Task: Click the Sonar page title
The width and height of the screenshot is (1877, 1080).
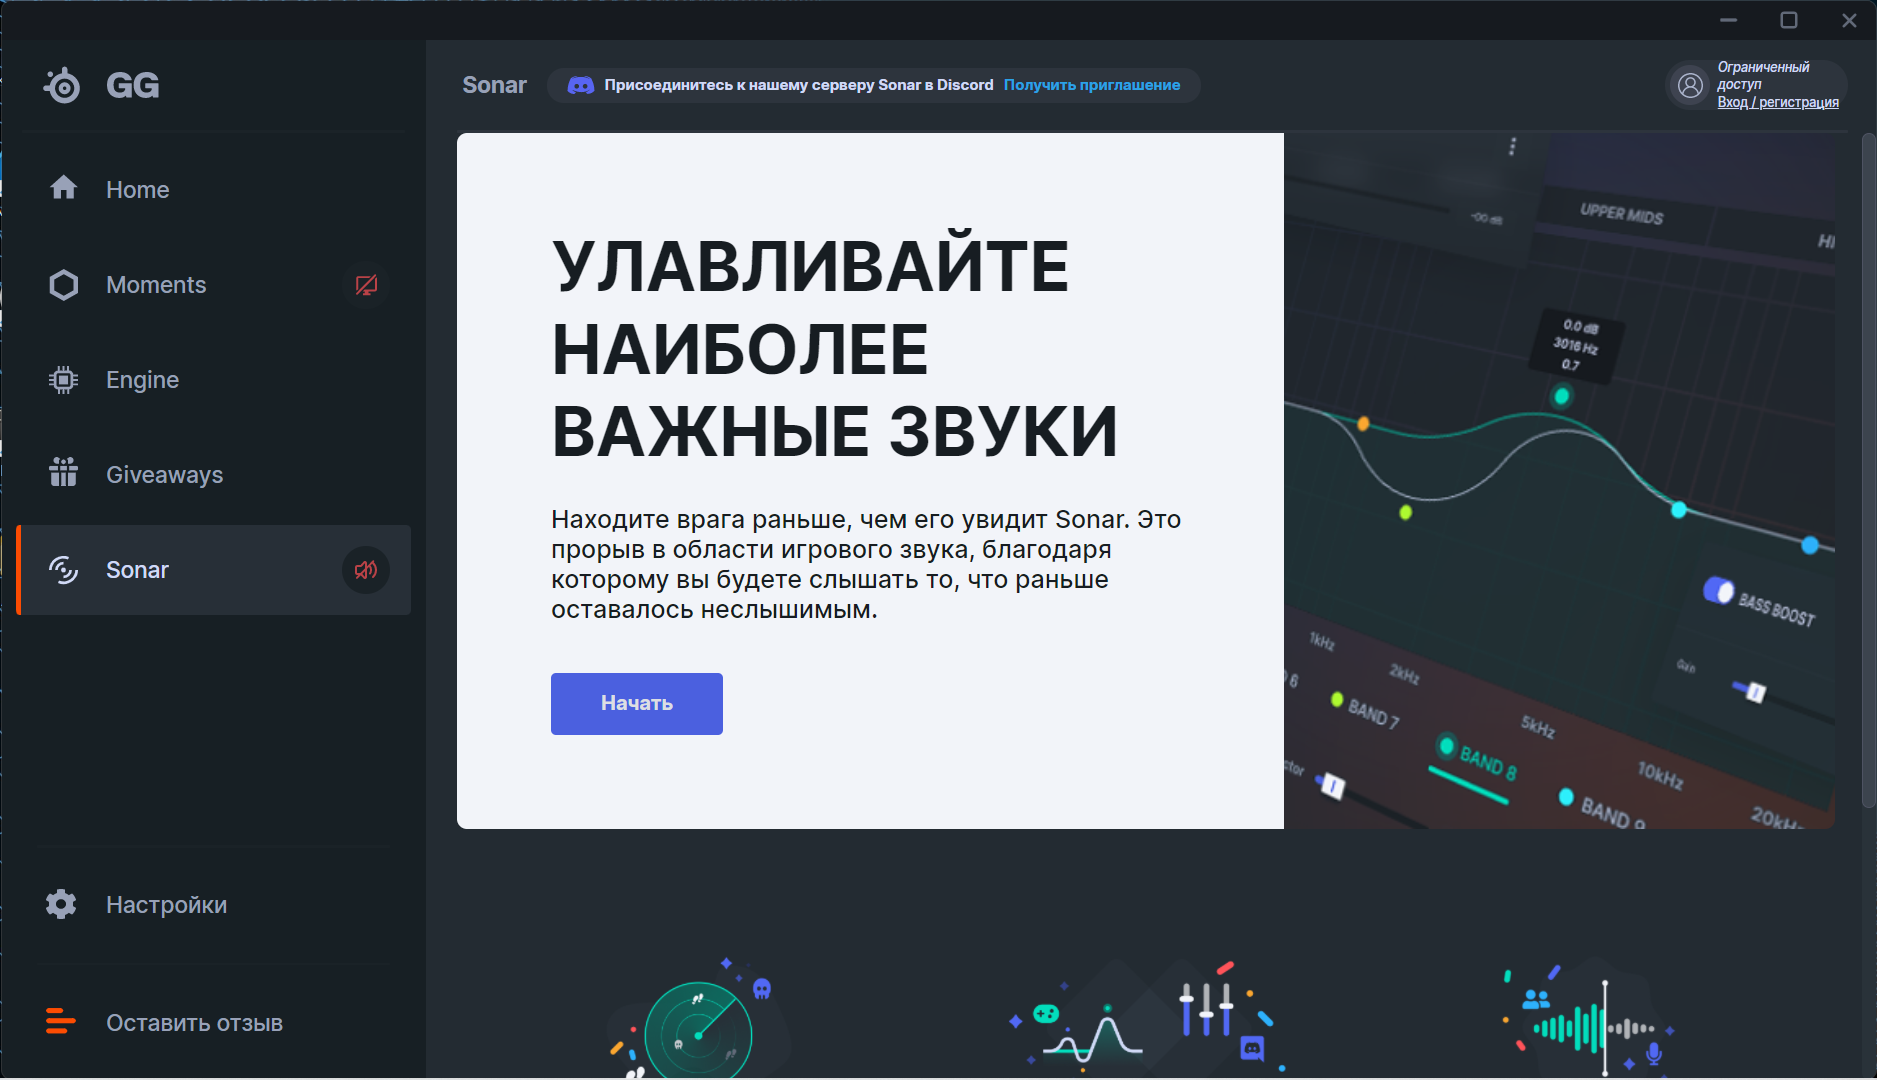Action: pos(494,85)
